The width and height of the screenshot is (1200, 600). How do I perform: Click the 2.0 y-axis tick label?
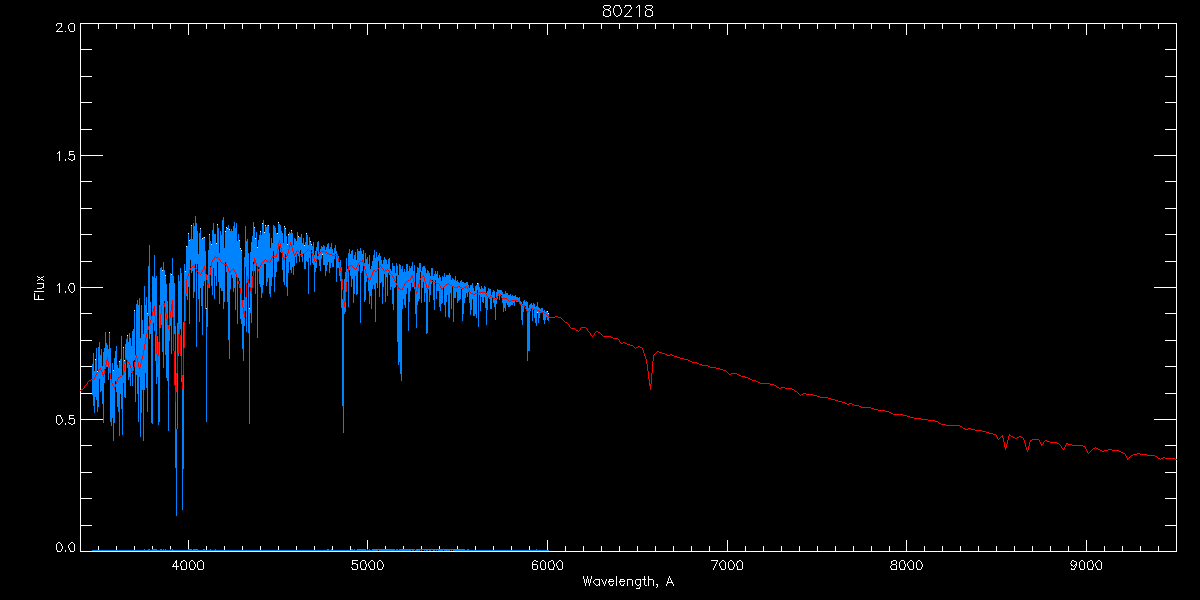[65, 27]
